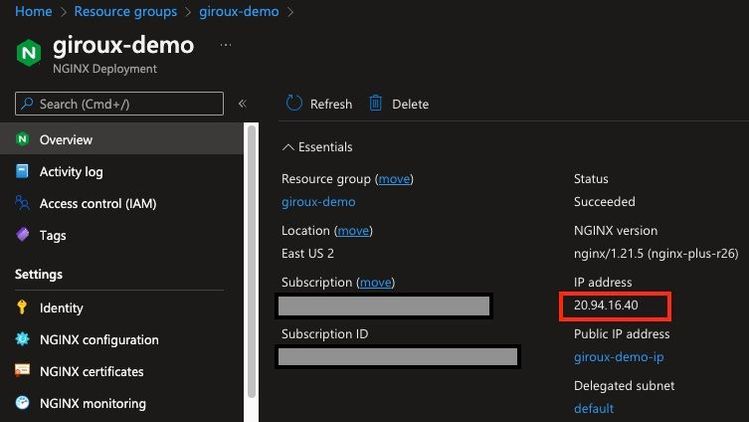Click move link beside Subscription
Screen dimensions: 749x422
(x=375, y=282)
